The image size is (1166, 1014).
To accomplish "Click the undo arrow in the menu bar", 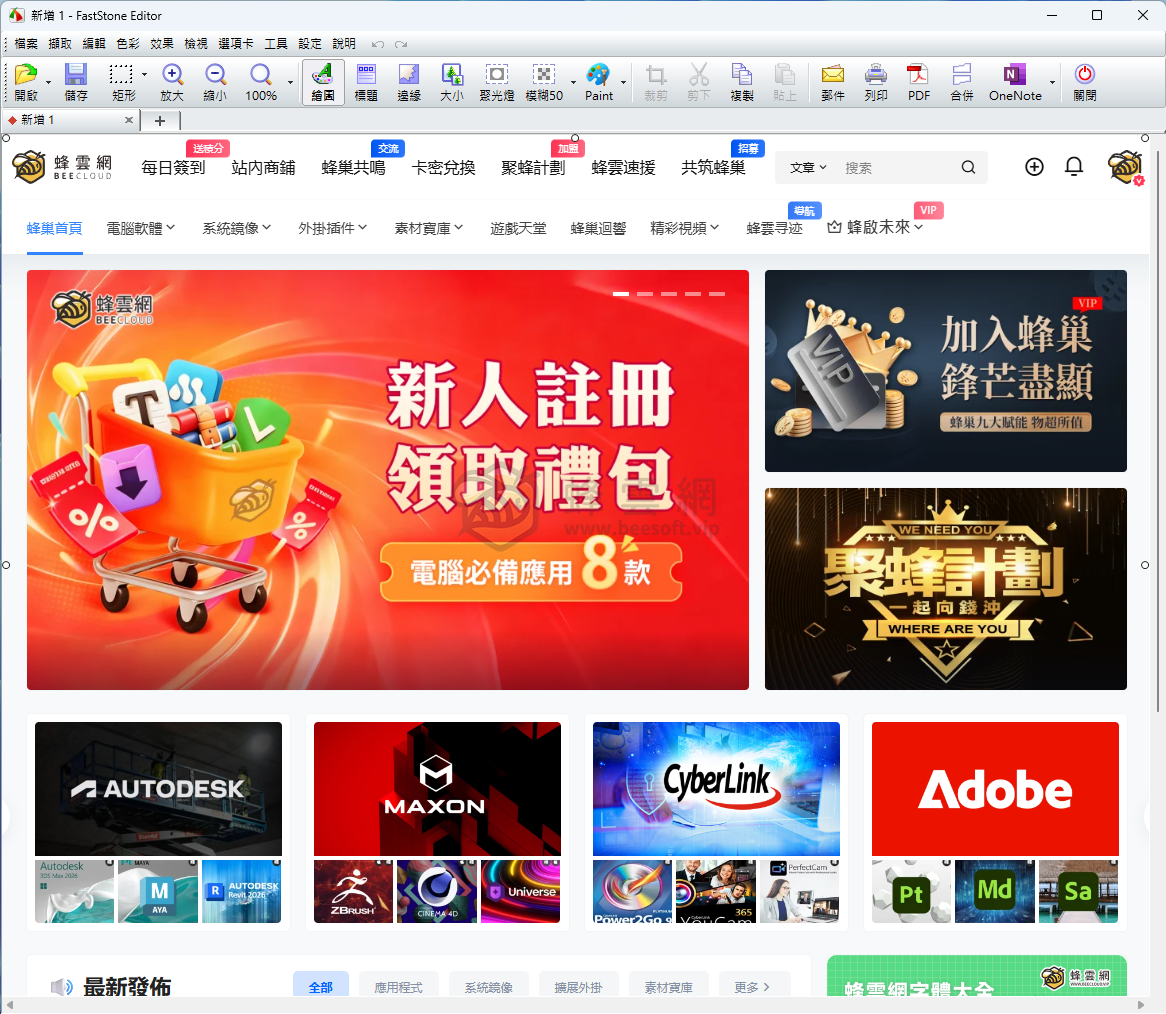I will point(378,45).
